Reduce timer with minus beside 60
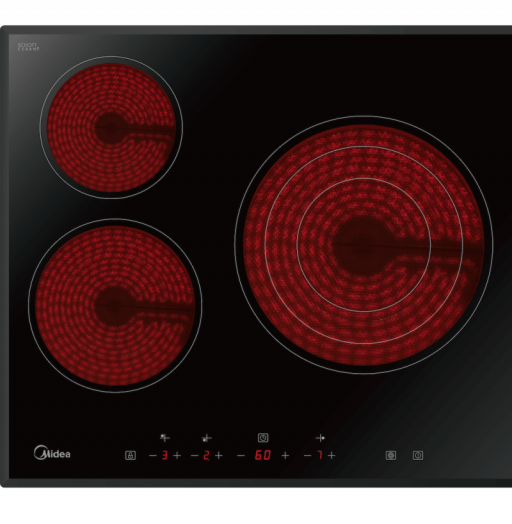Screen dimensions: 512x524 (241, 455)
